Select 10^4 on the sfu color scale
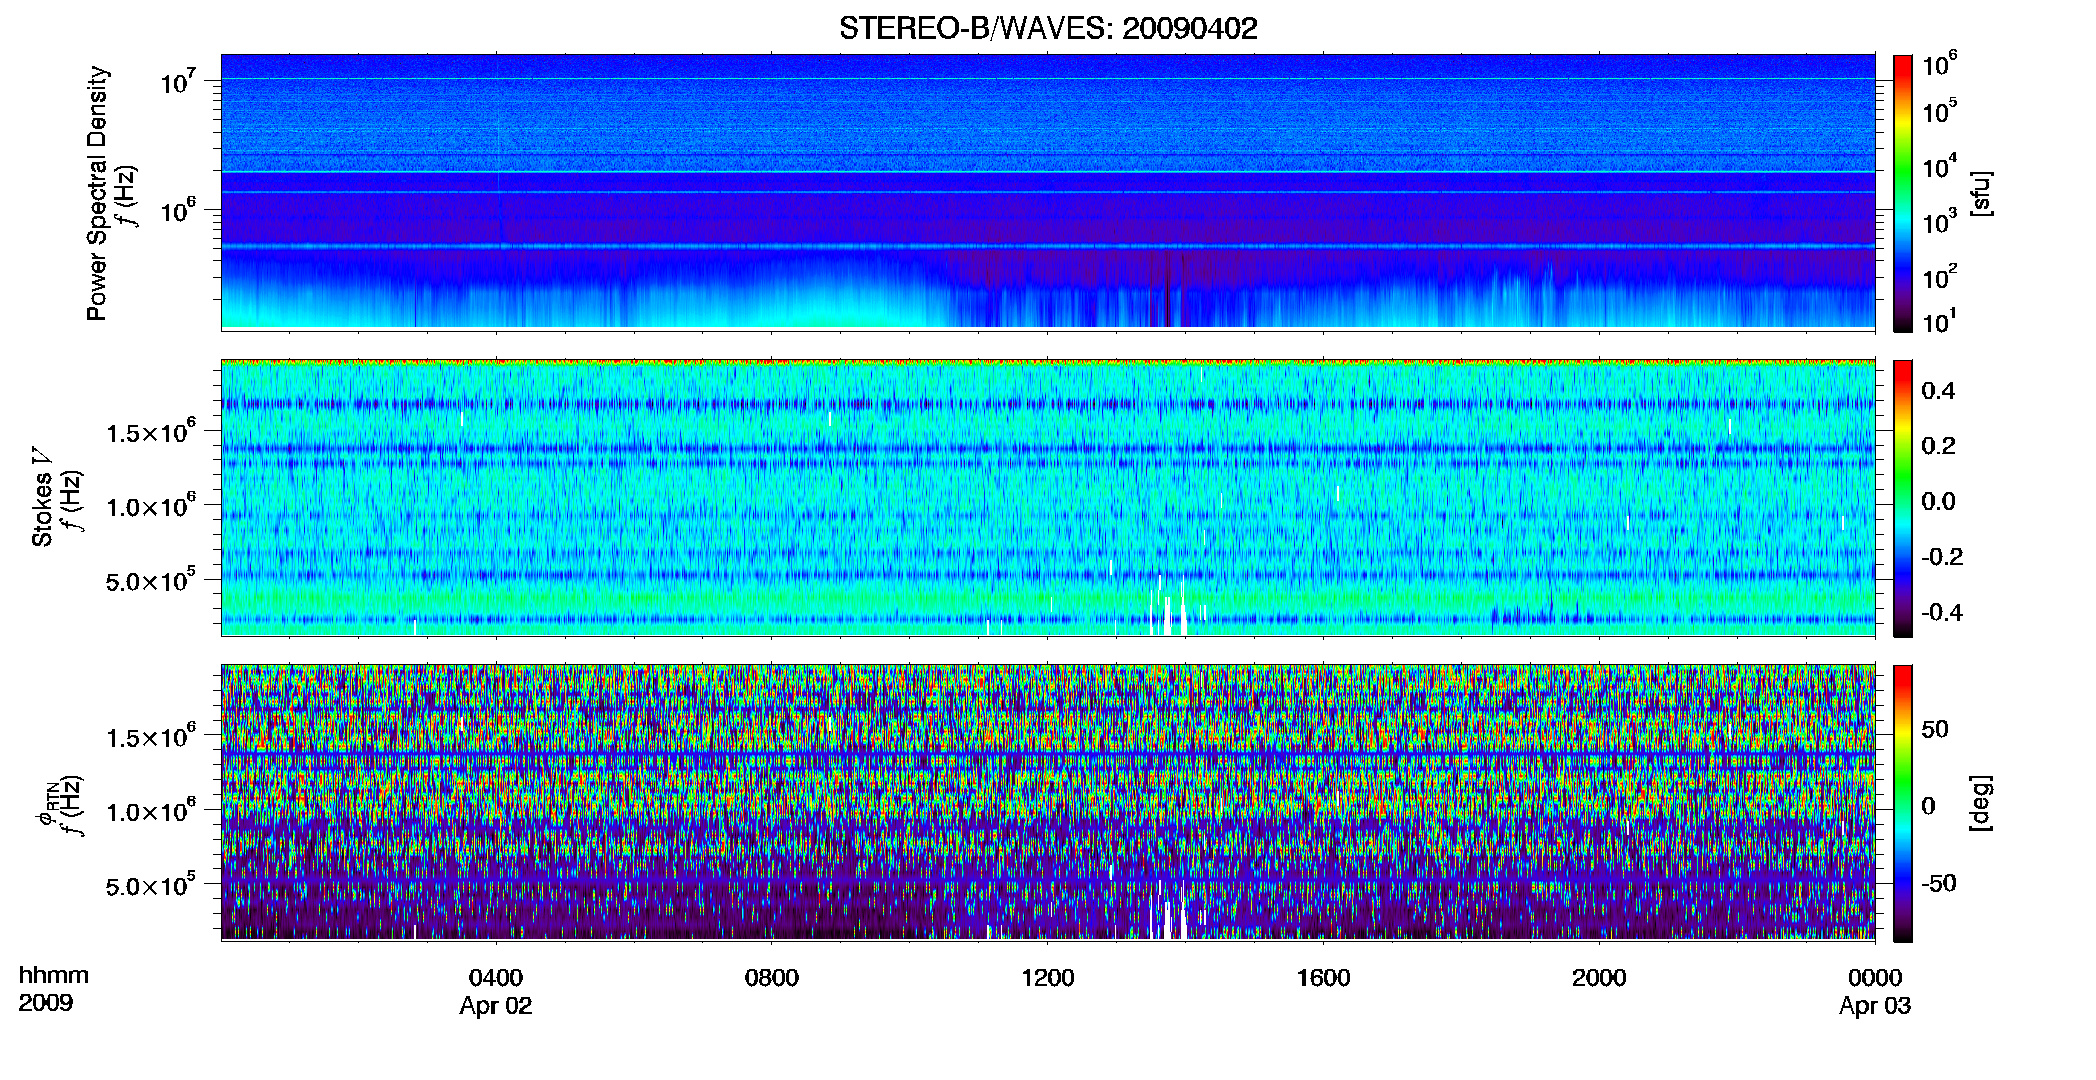This screenshot has width=2096, height=1080. pyautogui.click(x=1940, y=167)
